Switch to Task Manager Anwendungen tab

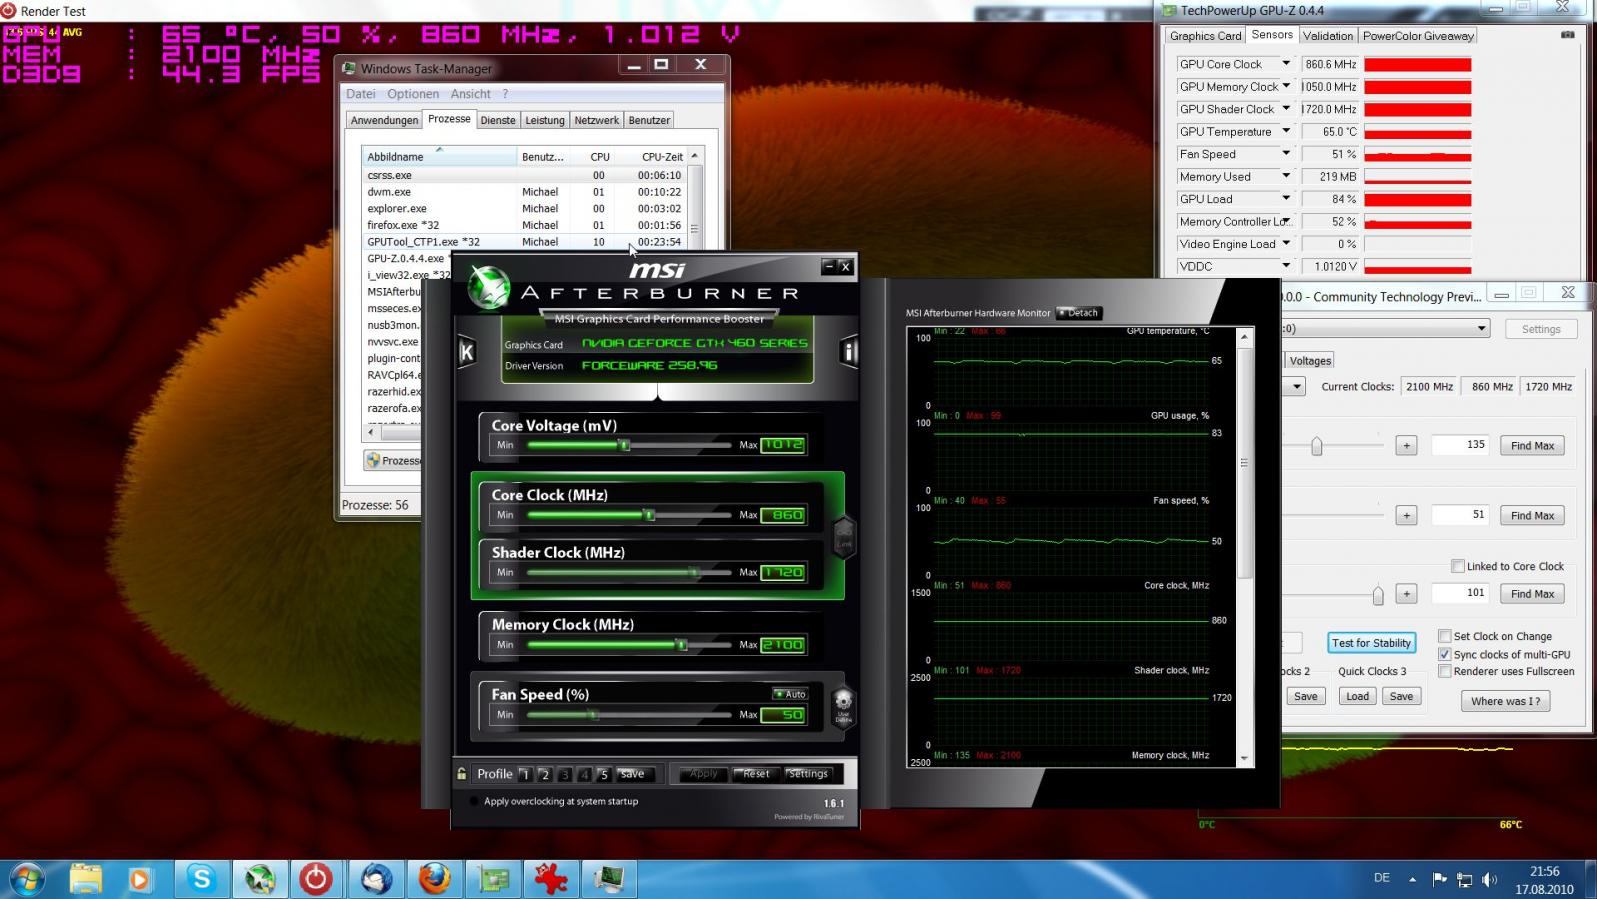pos(384,120)
